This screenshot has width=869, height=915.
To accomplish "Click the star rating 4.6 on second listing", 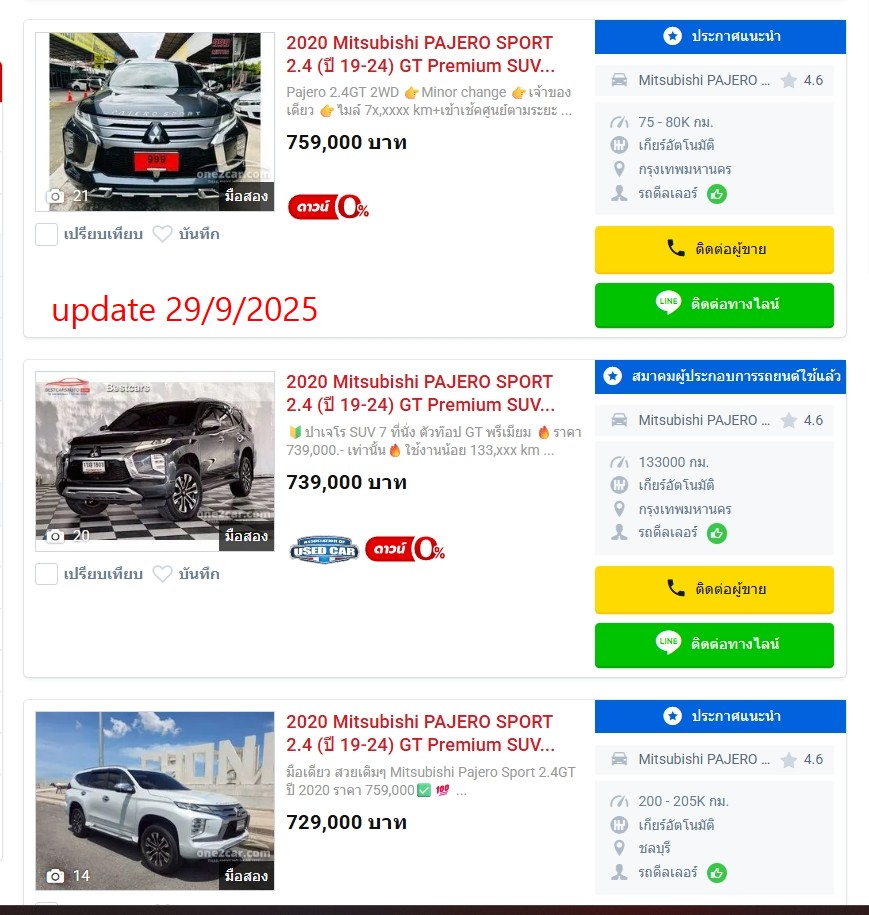I will click(x=802, y=420).
